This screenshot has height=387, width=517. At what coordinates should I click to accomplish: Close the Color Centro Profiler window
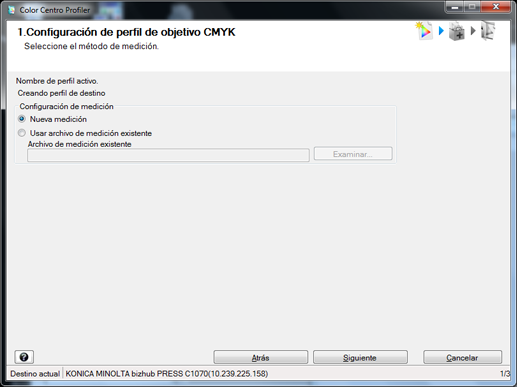pos(496,7)
